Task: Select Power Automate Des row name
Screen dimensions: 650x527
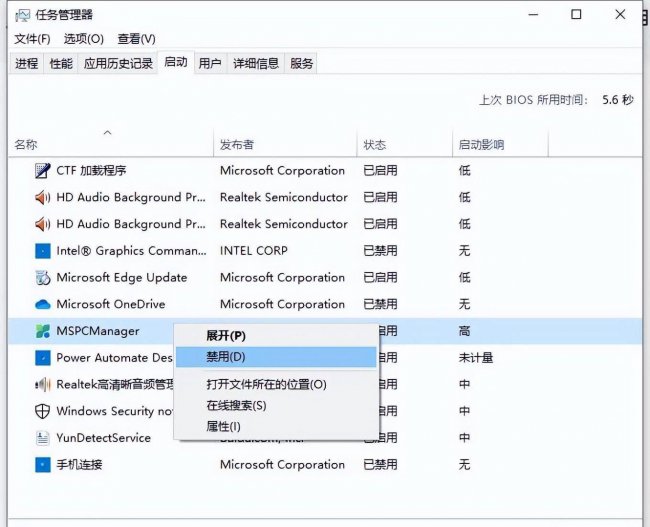Action: pos(114,358)
